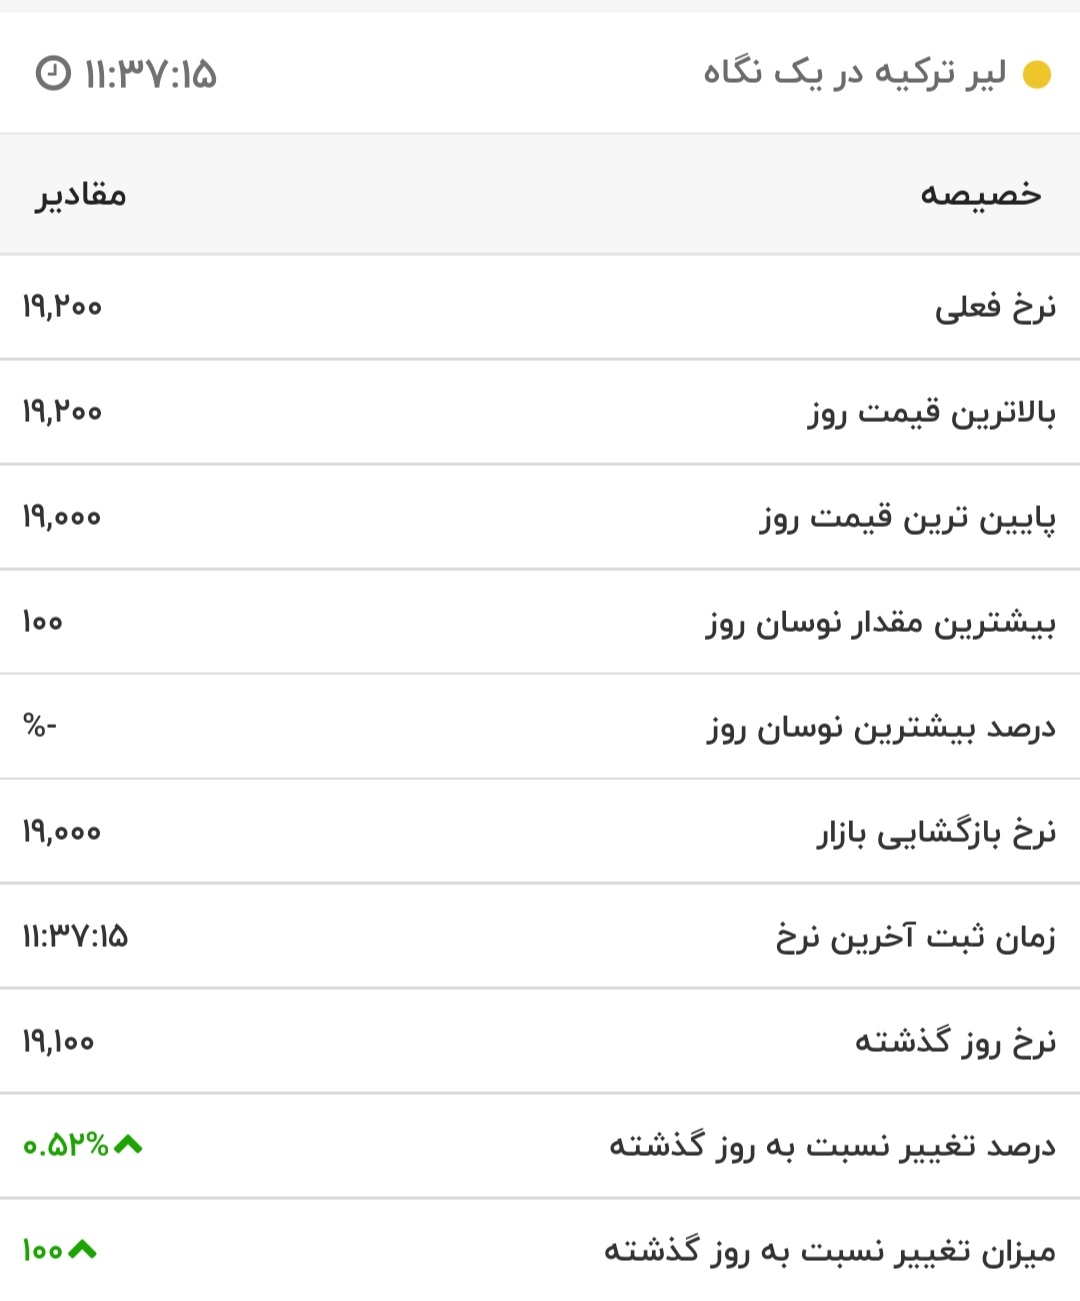Click the خصیصه column header
The height and width of the screenshot is (1301, 1080).
coord(981,194)
